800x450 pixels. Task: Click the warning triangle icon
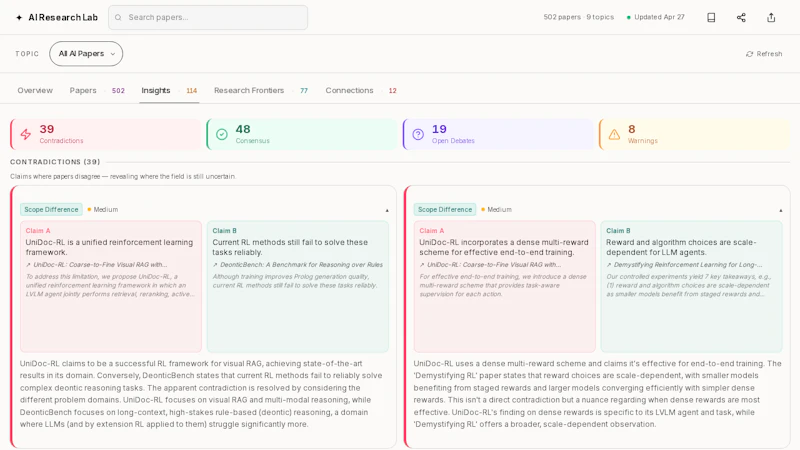pos(614,134)
